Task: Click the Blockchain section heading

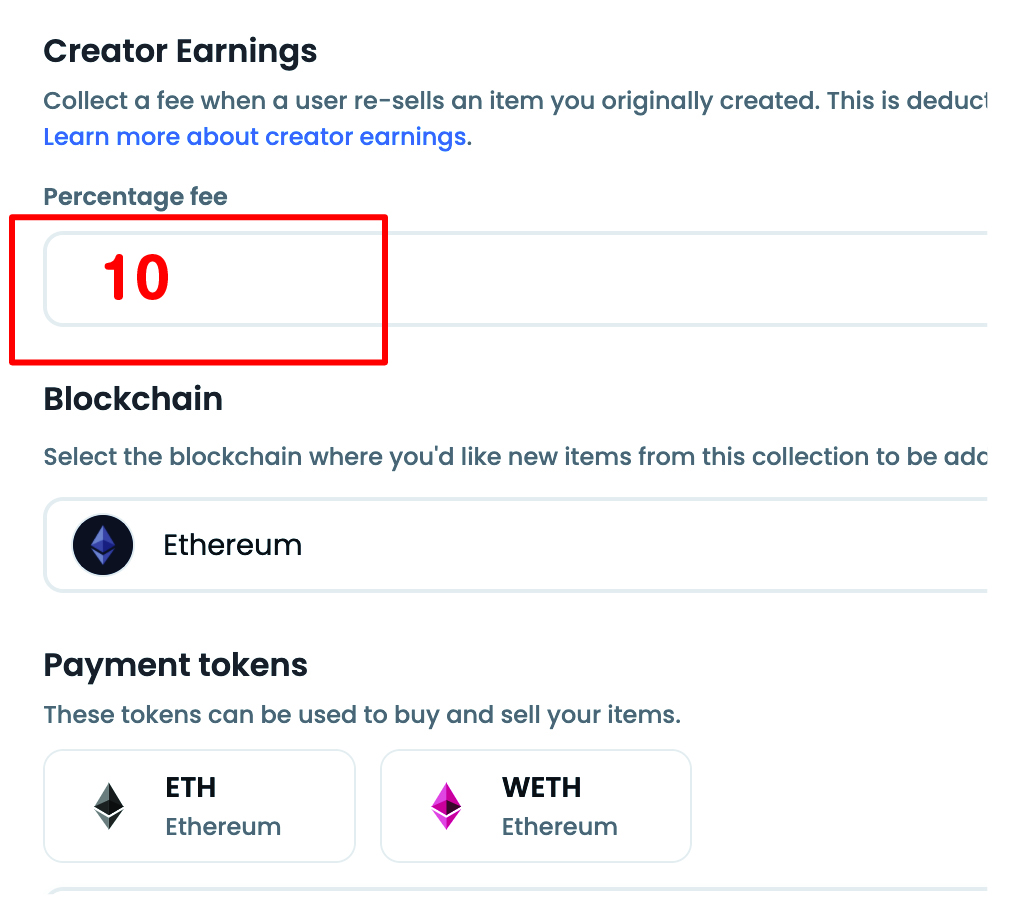Action: [x=133, y=399]
